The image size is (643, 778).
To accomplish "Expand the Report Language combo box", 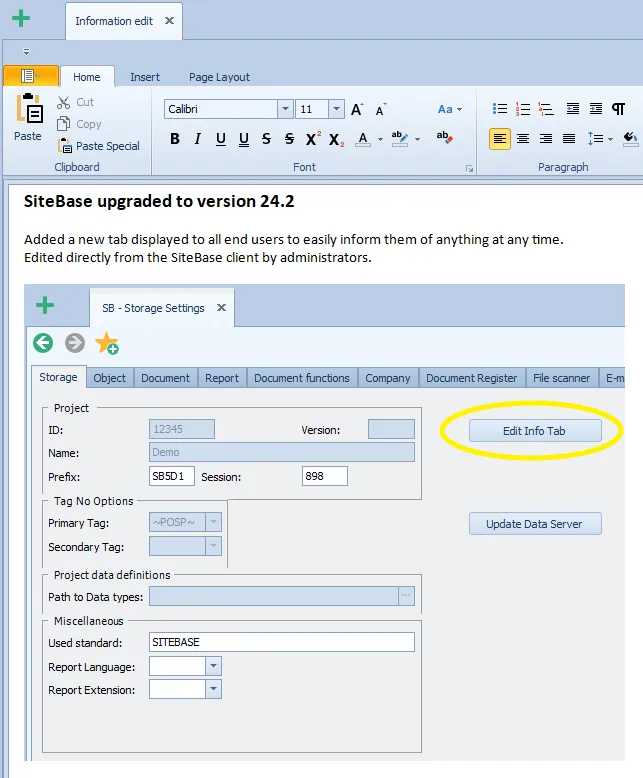I will click(x=213, y=666).
